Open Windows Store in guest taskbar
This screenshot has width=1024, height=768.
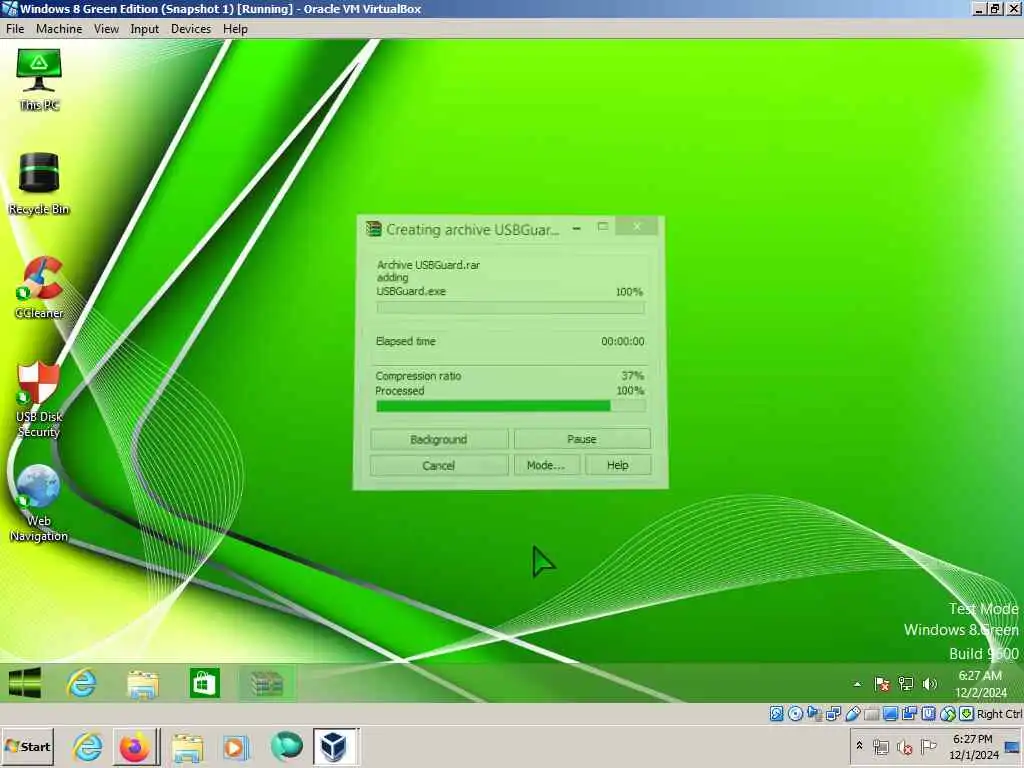tap(204, 683)
